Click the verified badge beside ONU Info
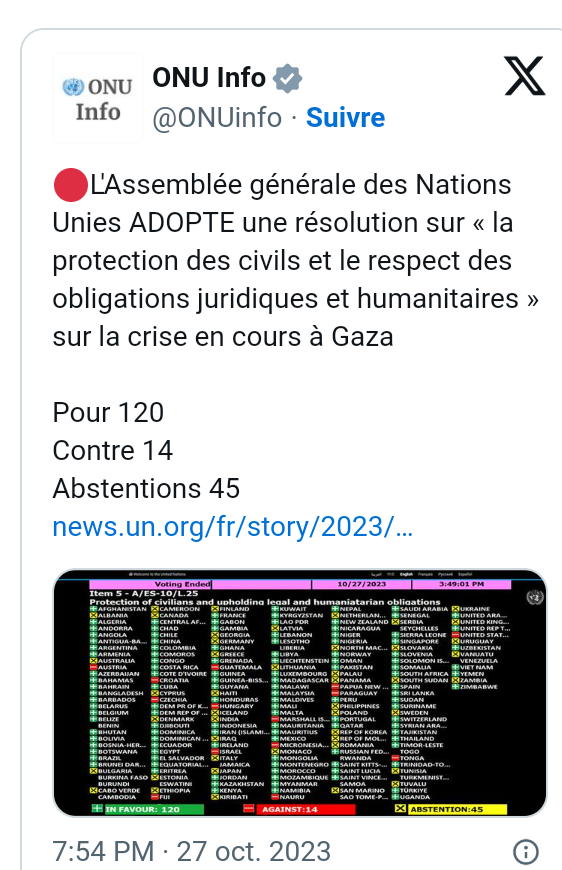Viewport: 562px width, 870px height. 287,78
